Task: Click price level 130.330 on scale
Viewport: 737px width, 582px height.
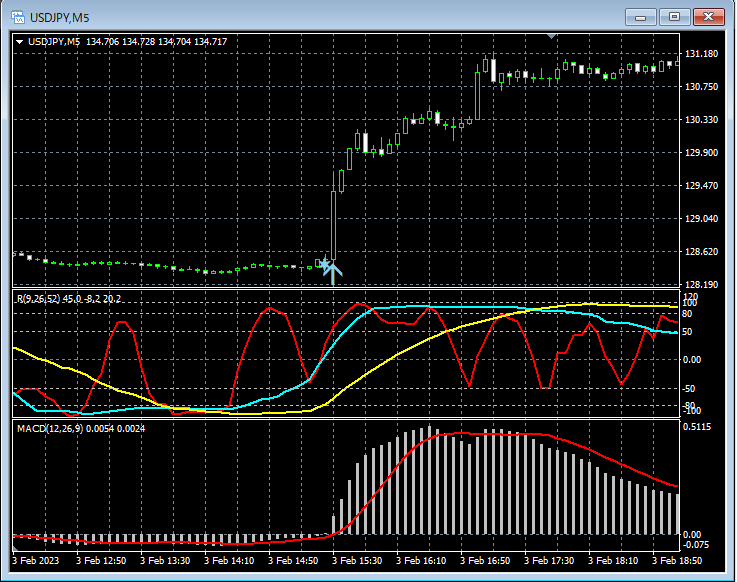Action: (x=702, y=120)
